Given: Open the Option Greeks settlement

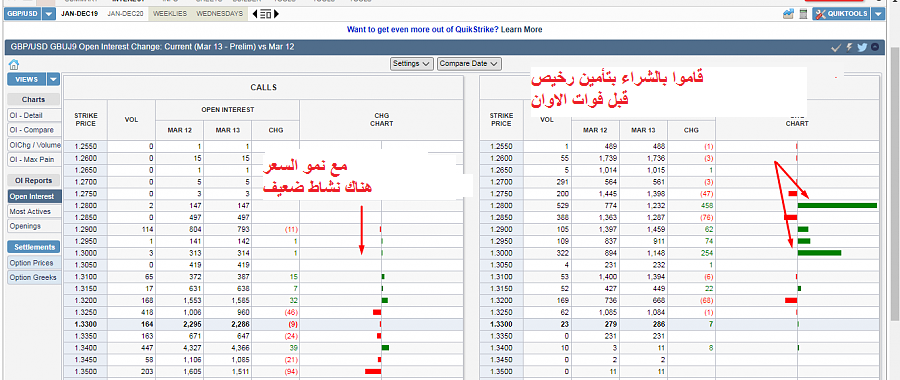Looking at the screenshot, I should pos(33,278).
